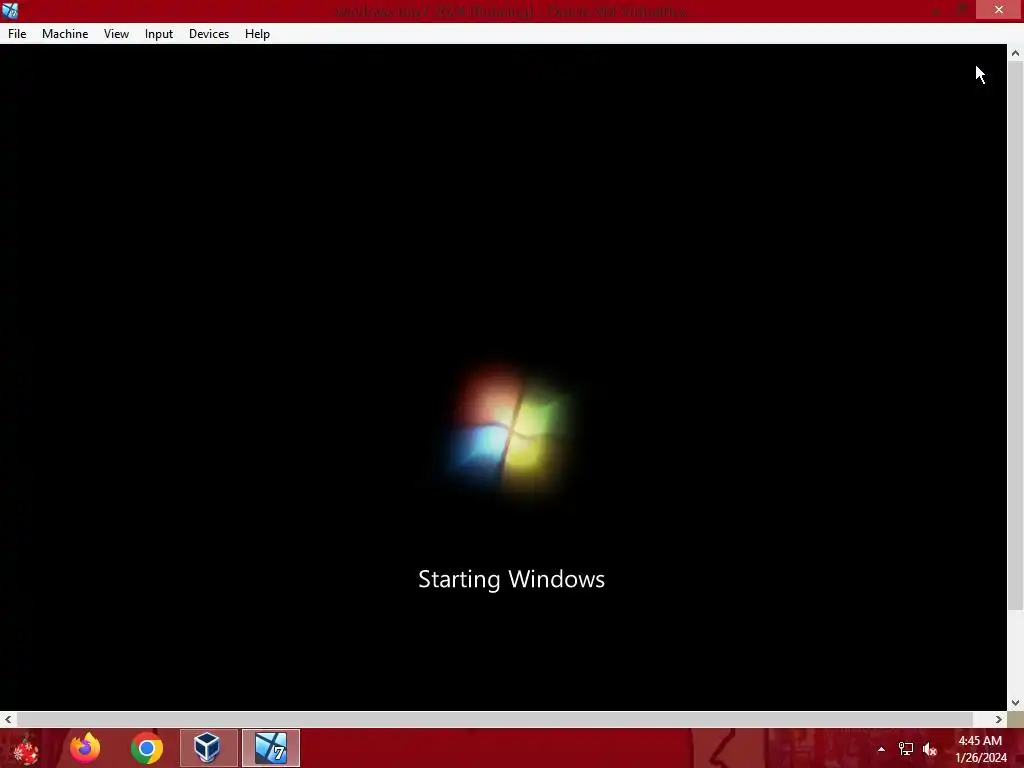1024x768 pixels.
Task: Click the vertical scrollbar up arrow
Action: [1016, 53]
